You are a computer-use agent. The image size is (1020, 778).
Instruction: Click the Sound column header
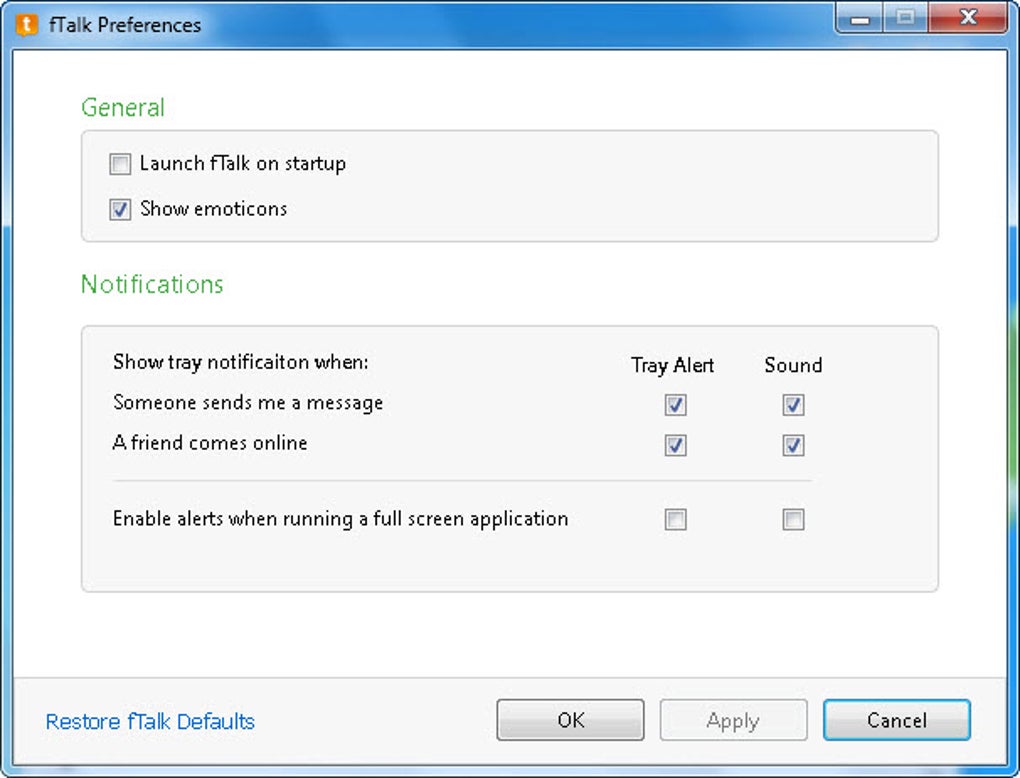[793, 365]
